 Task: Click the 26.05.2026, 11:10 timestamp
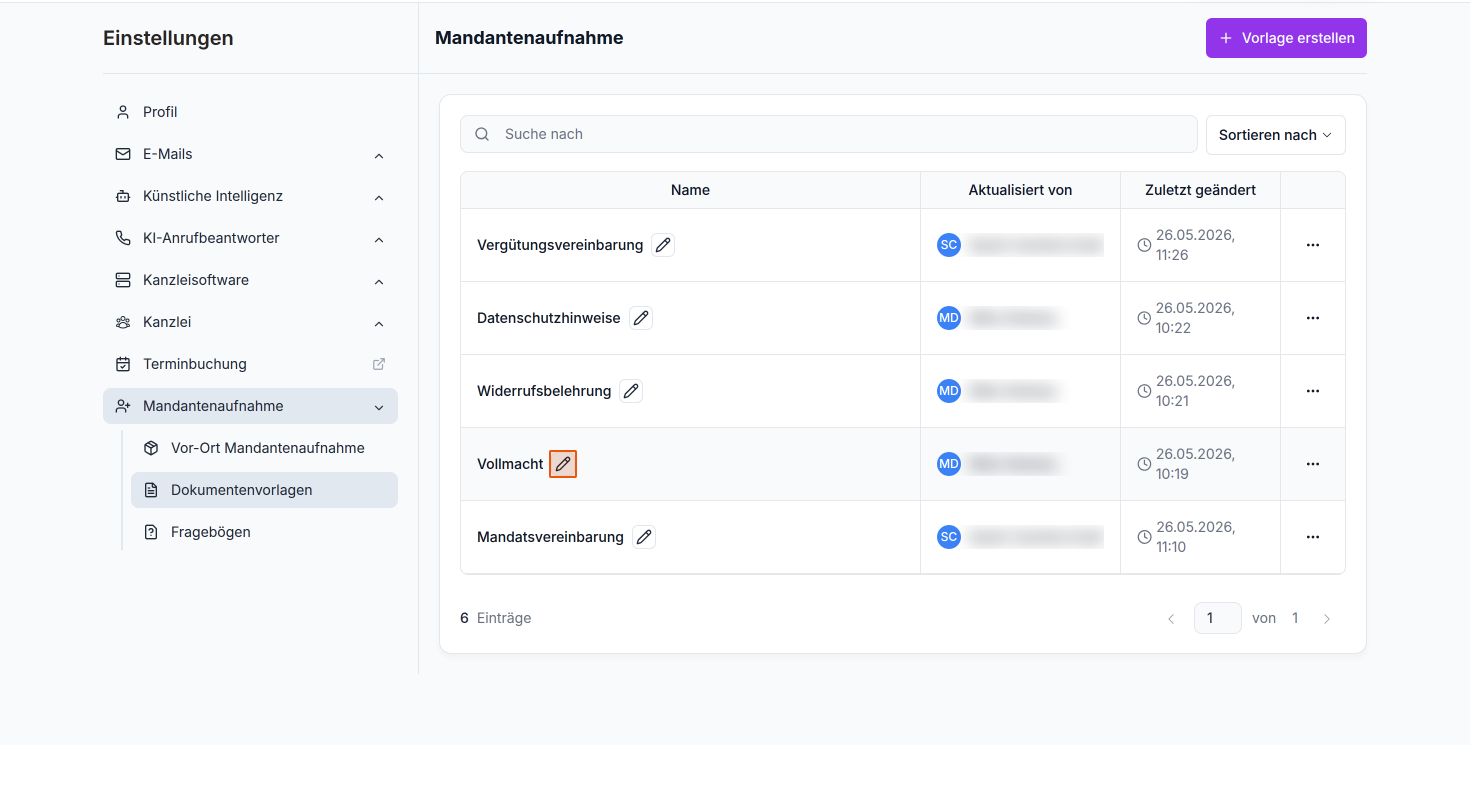point(1195,537)
